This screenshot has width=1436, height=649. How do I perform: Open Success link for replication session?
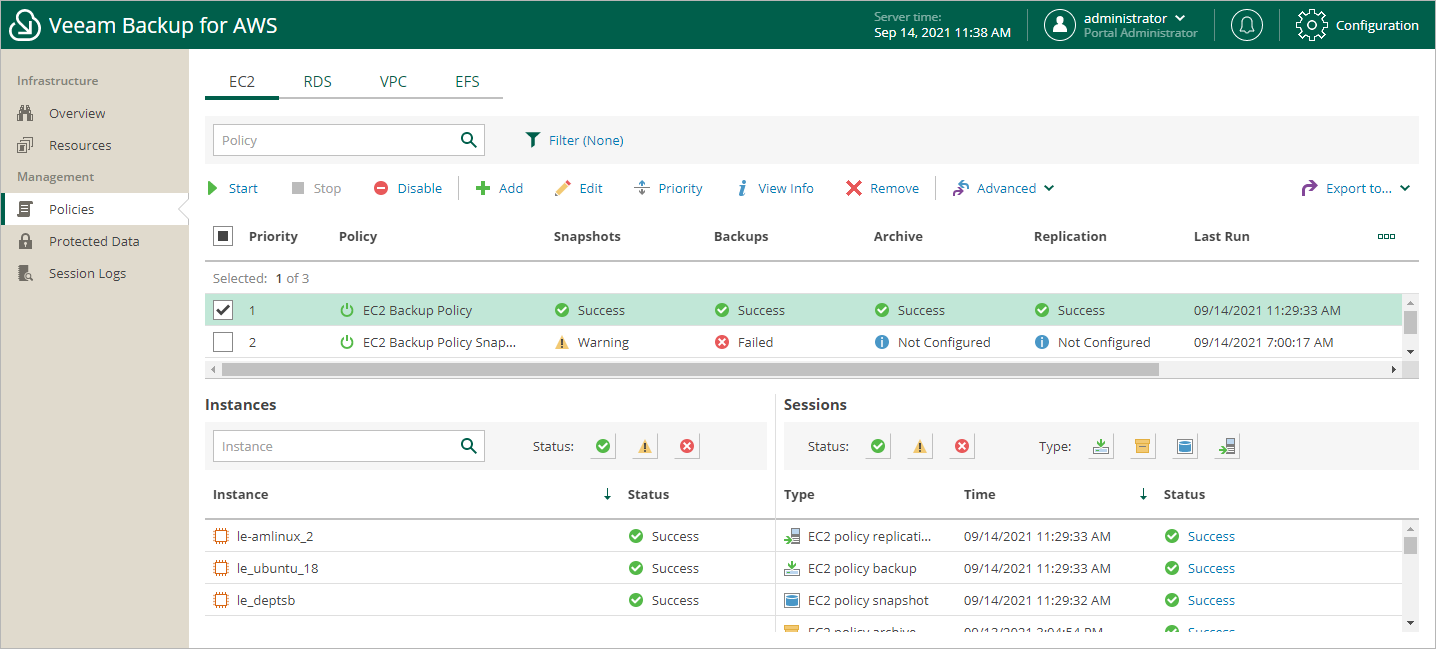1211,536
